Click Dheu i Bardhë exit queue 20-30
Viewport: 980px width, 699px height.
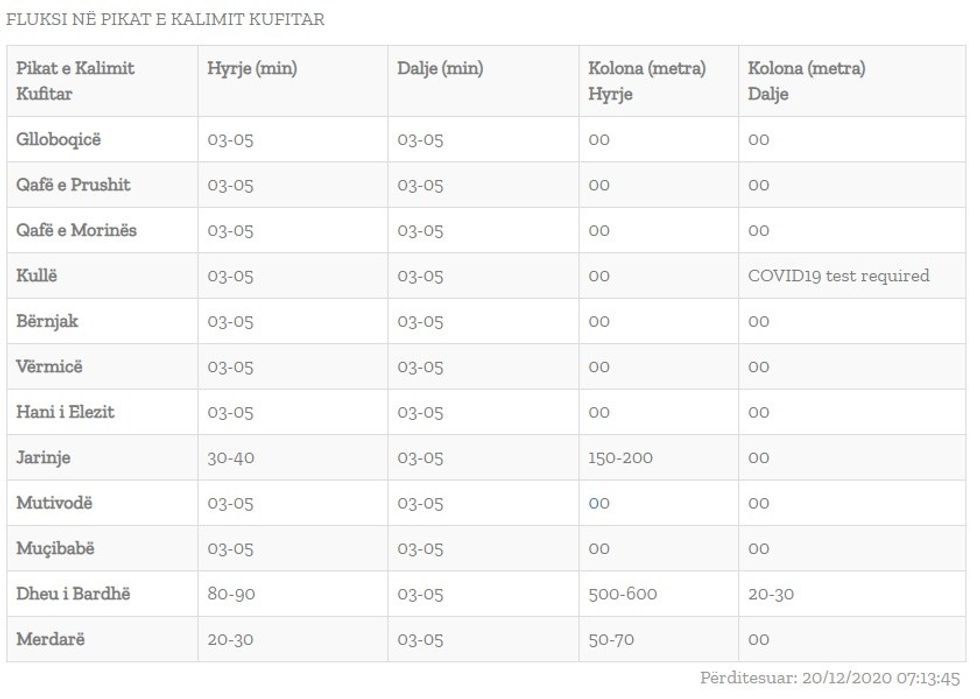770,594
